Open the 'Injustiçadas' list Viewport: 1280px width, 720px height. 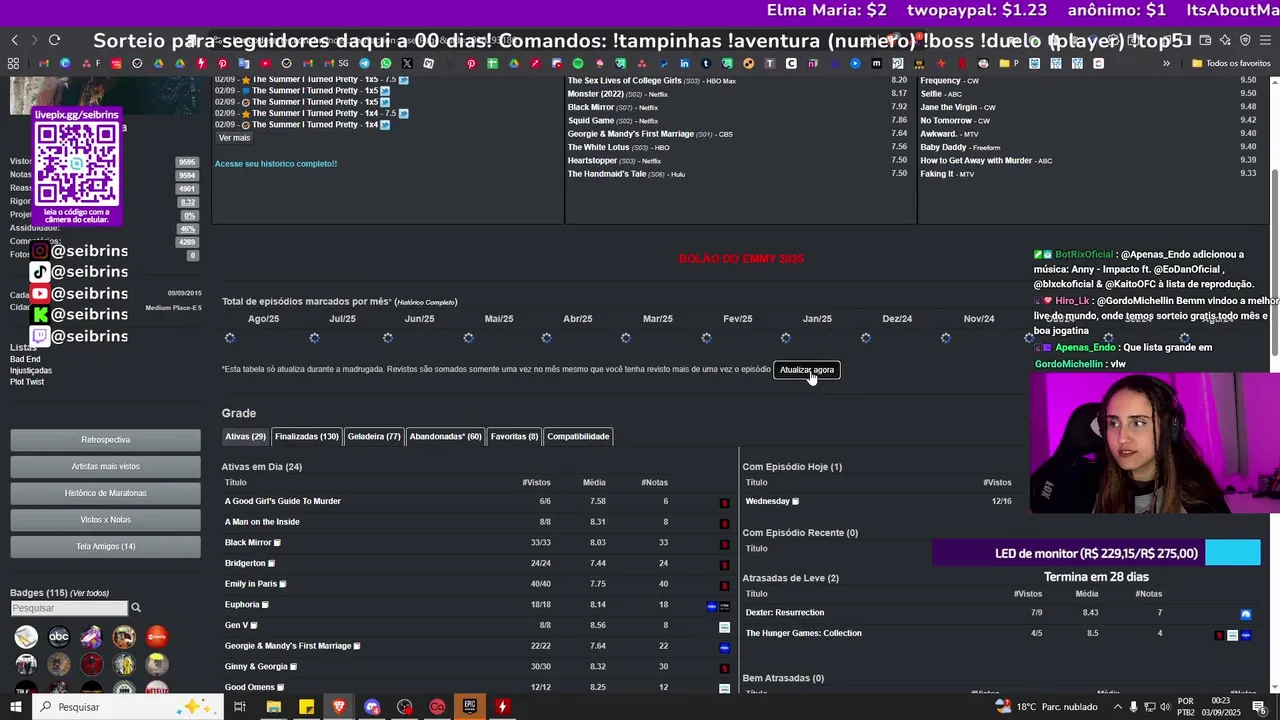point(31,371)
